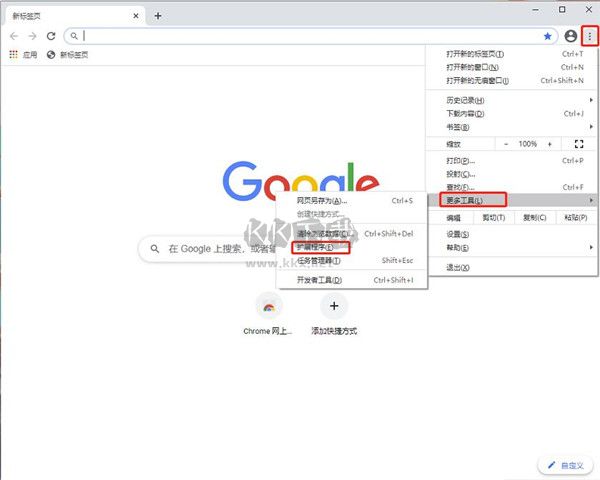Reload the page with refresh icon
Image resolution: width=600 pixels, height=480 pixels.
[51, 36]
